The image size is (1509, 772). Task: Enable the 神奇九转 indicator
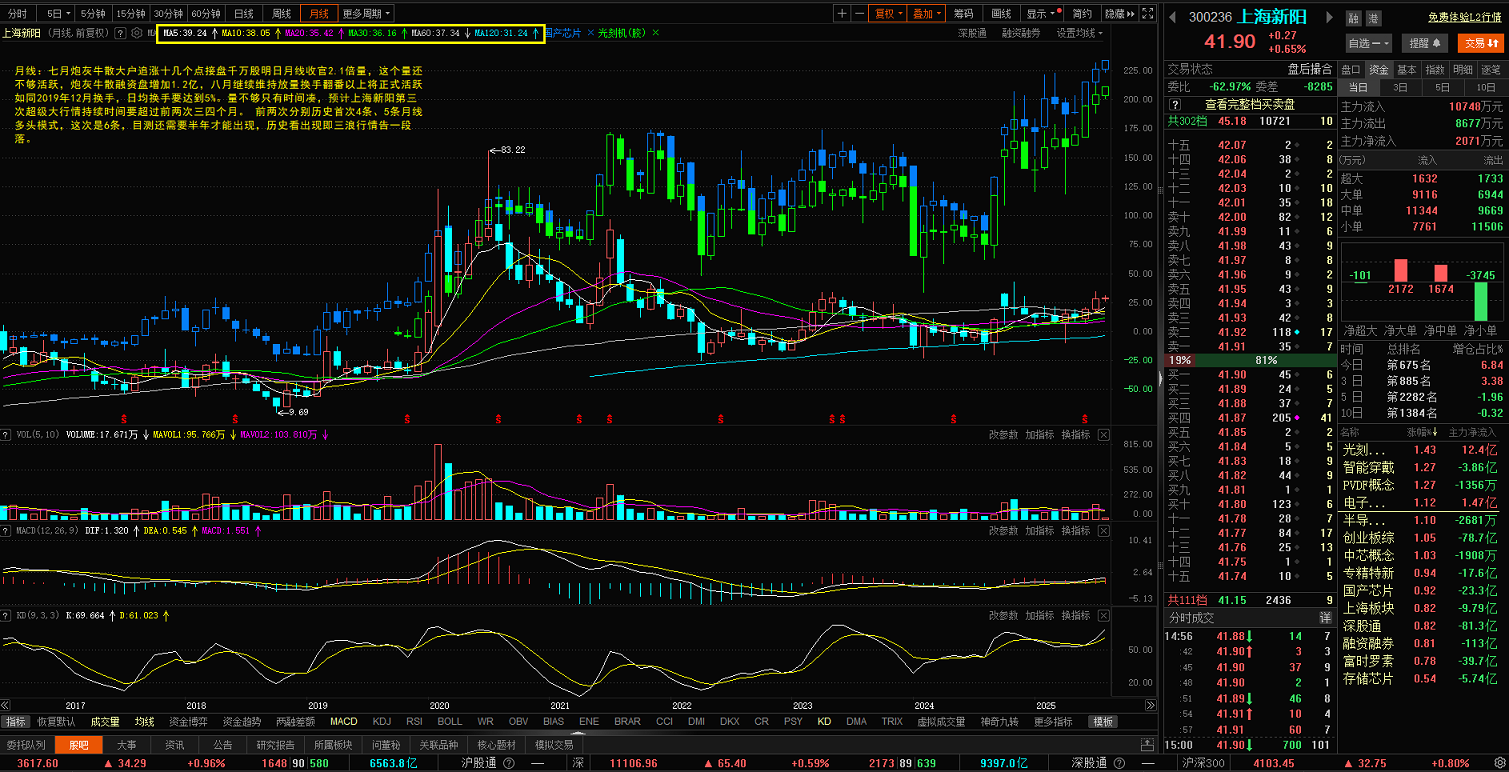pyautogui.click(x=1001, y=721)
